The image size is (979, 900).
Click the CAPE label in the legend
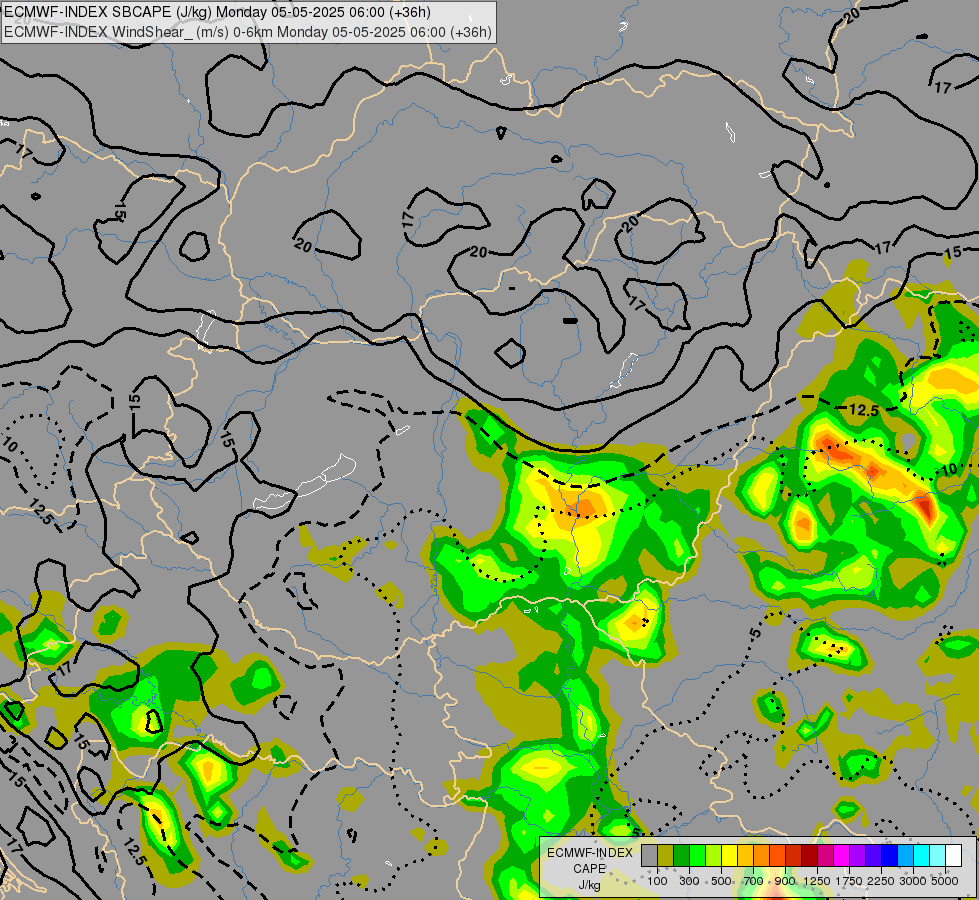[x=589, y=869]
